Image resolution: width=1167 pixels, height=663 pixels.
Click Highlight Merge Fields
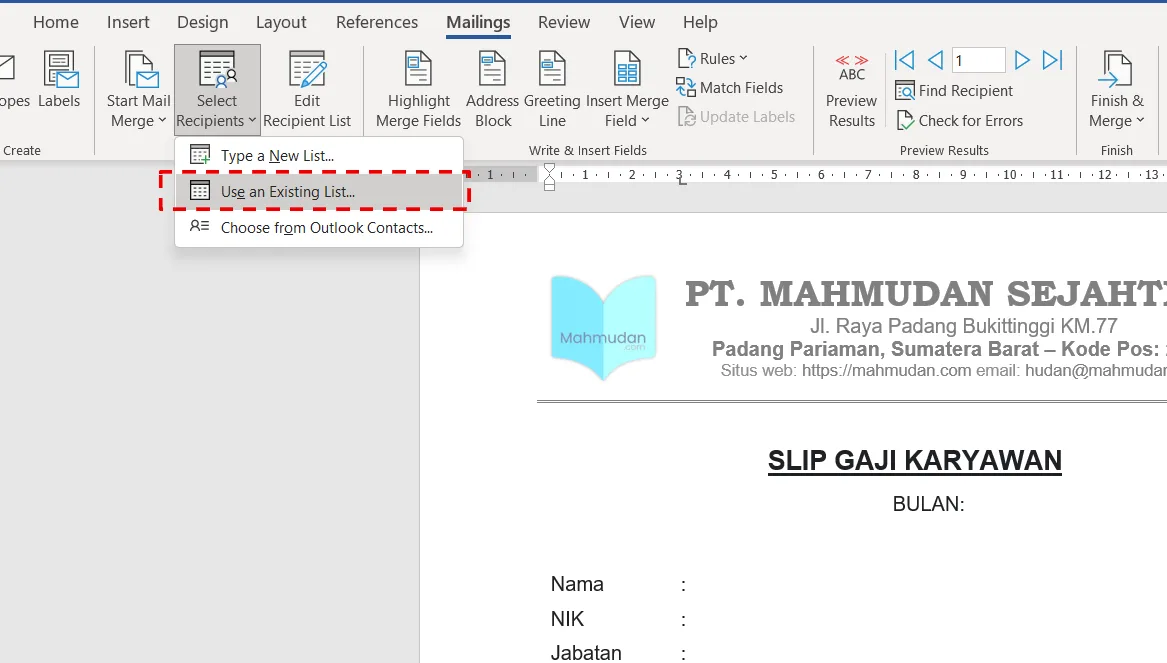coord(418,89)
